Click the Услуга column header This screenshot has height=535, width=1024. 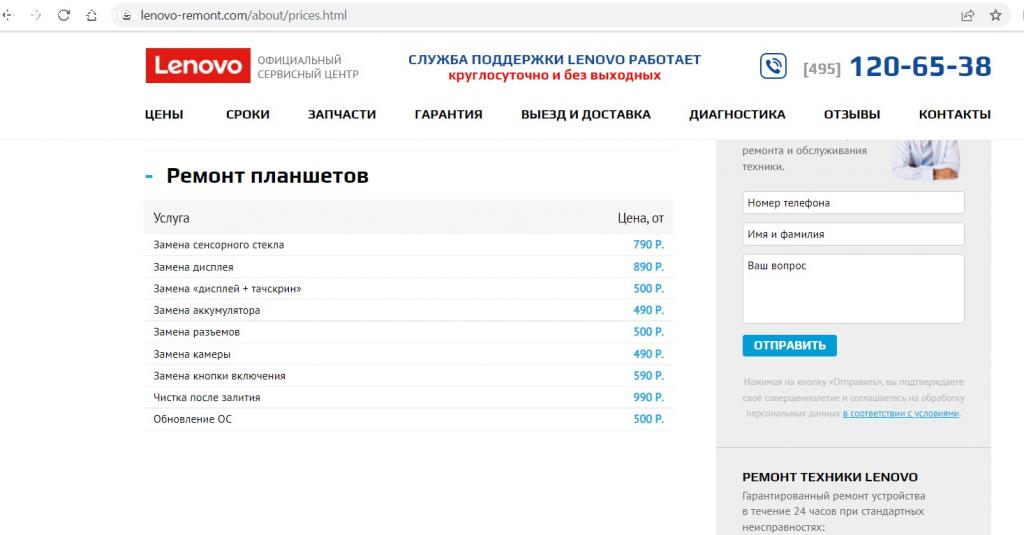tap(171, 218)
